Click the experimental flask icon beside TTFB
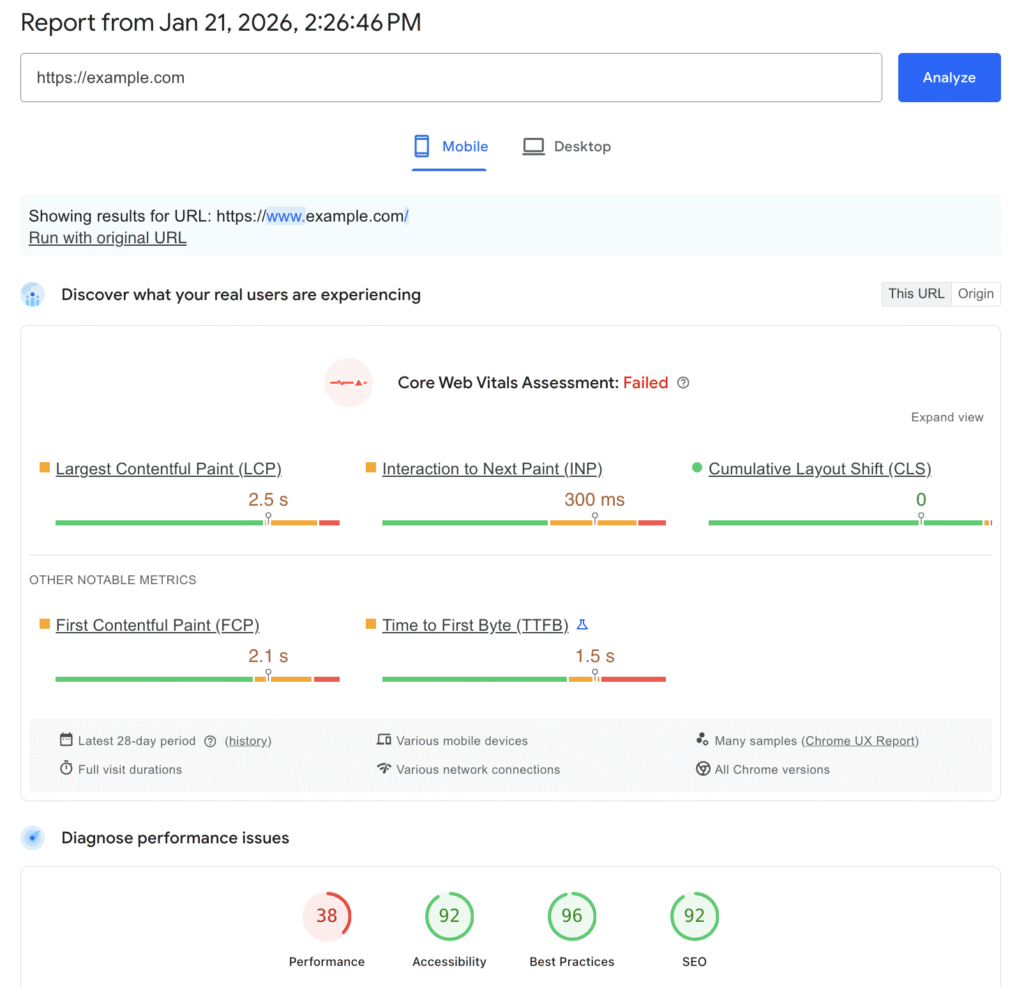The height and width of the screenshot is (987, 1024). [x=583, y=625]
